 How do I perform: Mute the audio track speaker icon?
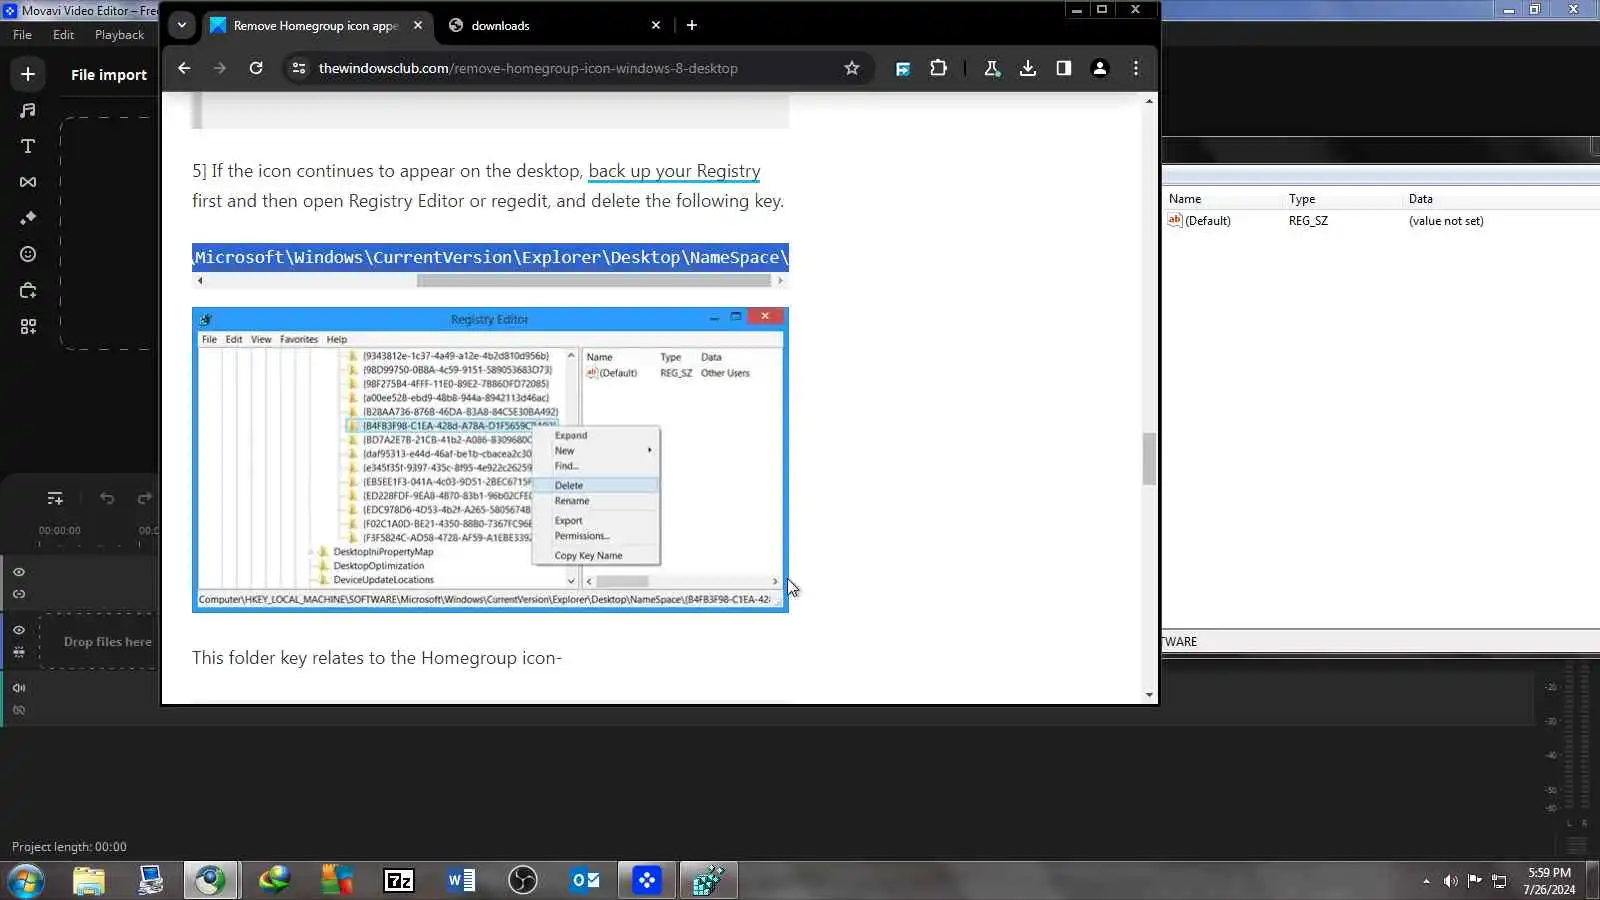pos(19,688)
